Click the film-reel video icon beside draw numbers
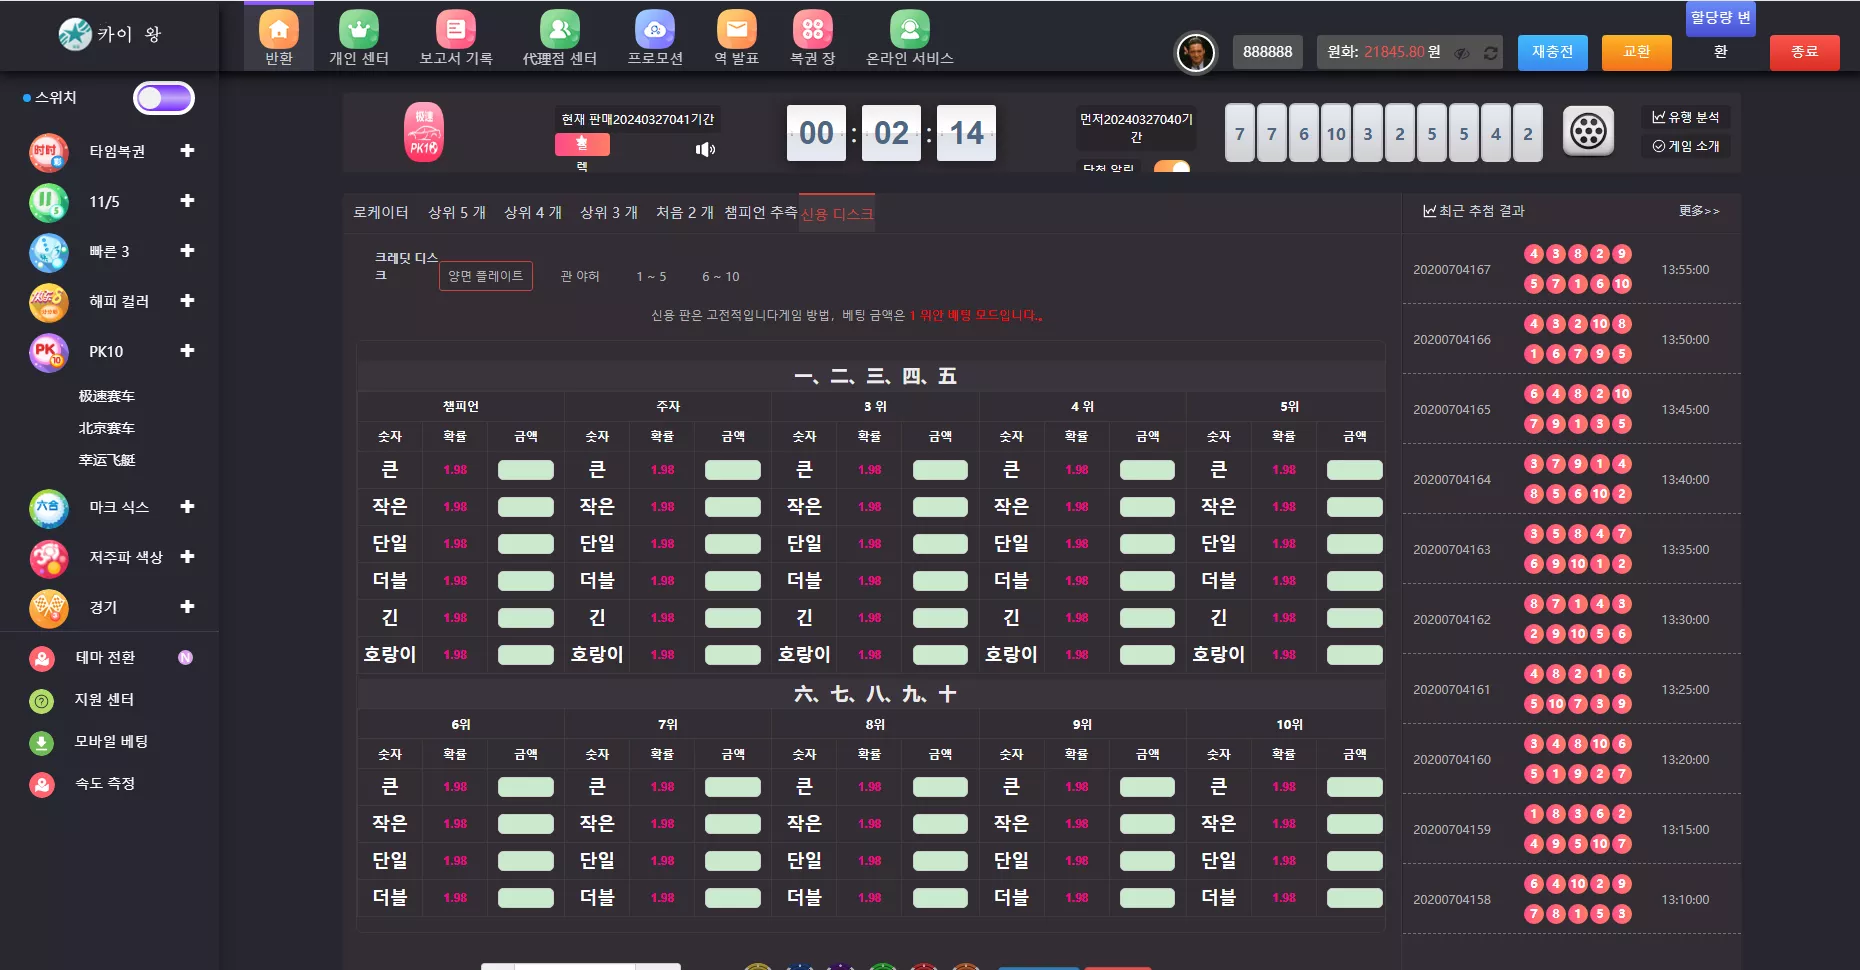Viewport: 1860px width, 970px height. coord(1587,131)
